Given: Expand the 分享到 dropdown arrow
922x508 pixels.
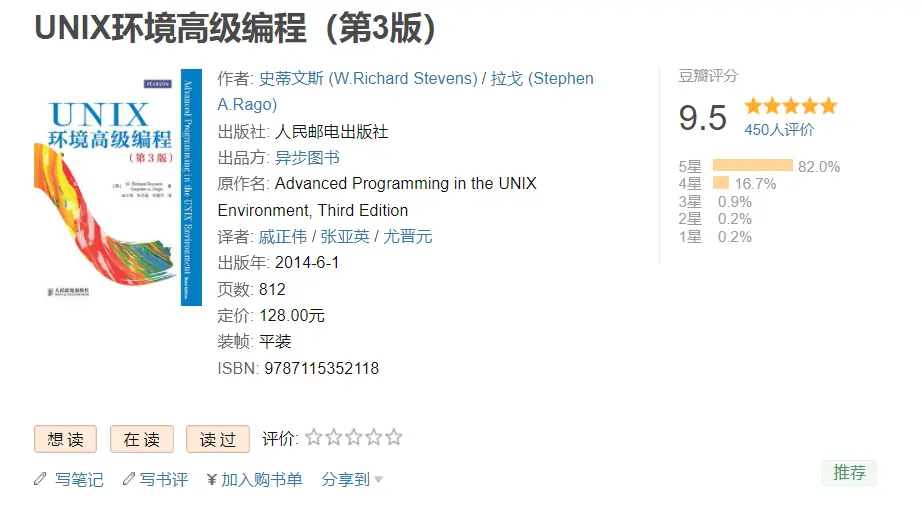Looking at the screenshot, I should point(379,480).
